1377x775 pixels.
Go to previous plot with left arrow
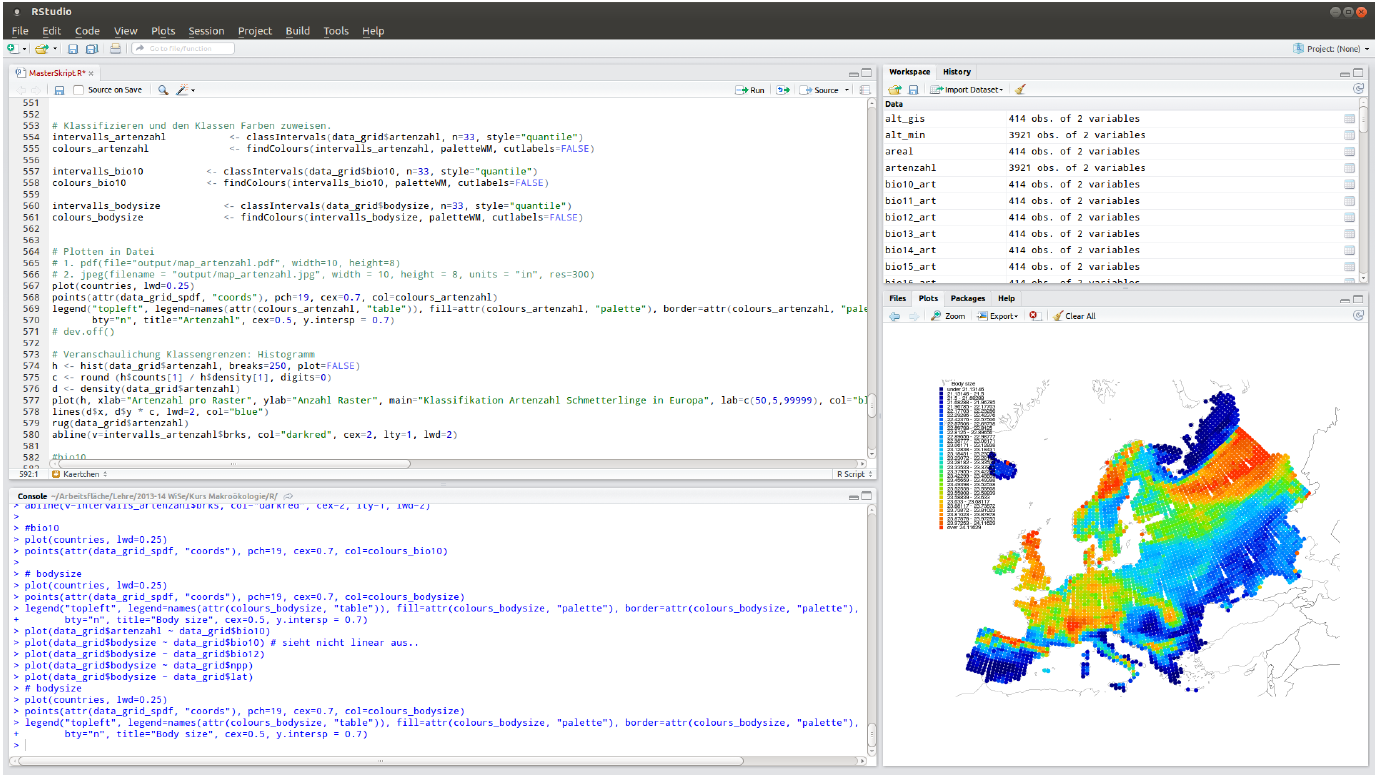coord(895,316)
